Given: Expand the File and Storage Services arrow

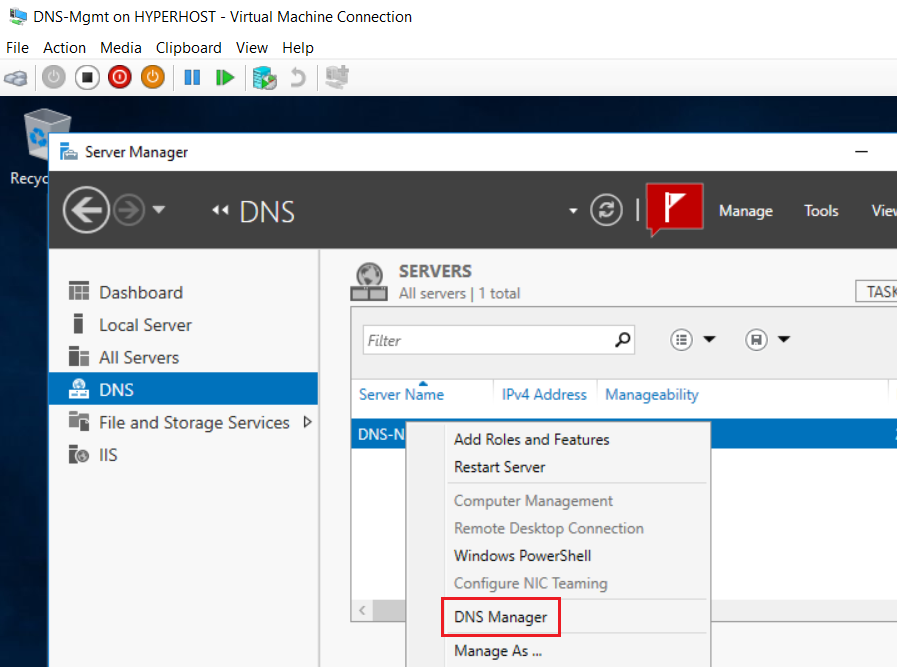Looking at the screenshot, I should 308,422.
